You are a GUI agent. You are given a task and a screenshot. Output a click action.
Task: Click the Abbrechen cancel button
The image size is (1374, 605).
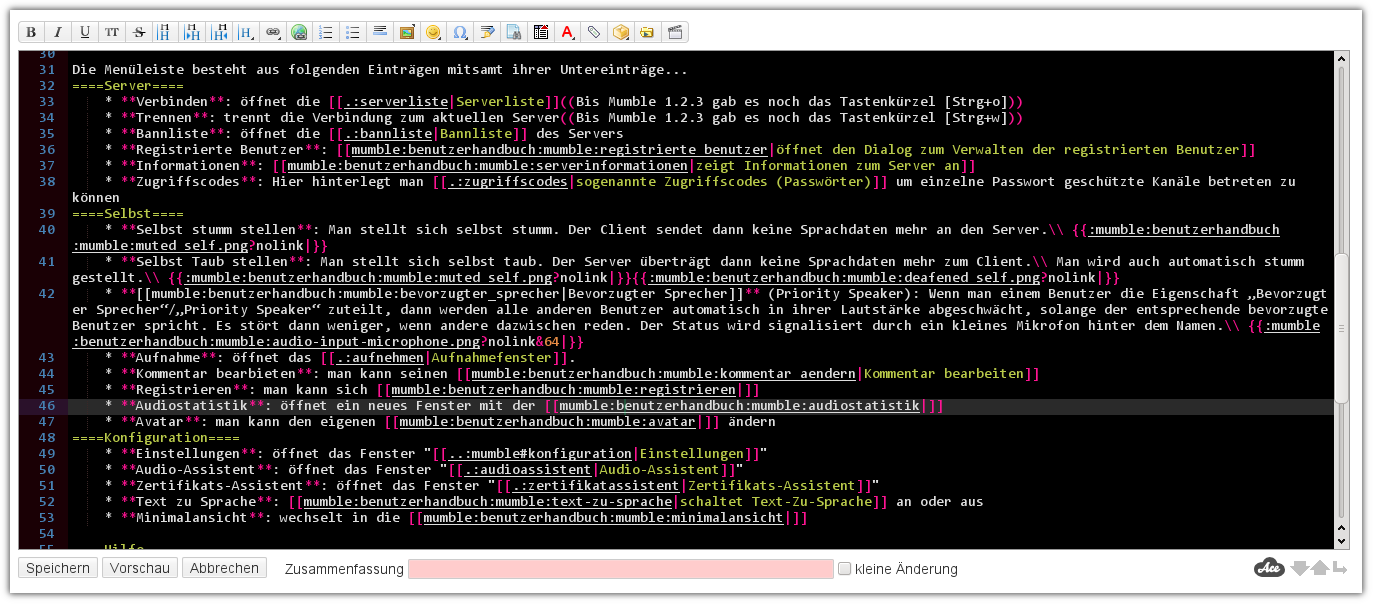point(224,568)
